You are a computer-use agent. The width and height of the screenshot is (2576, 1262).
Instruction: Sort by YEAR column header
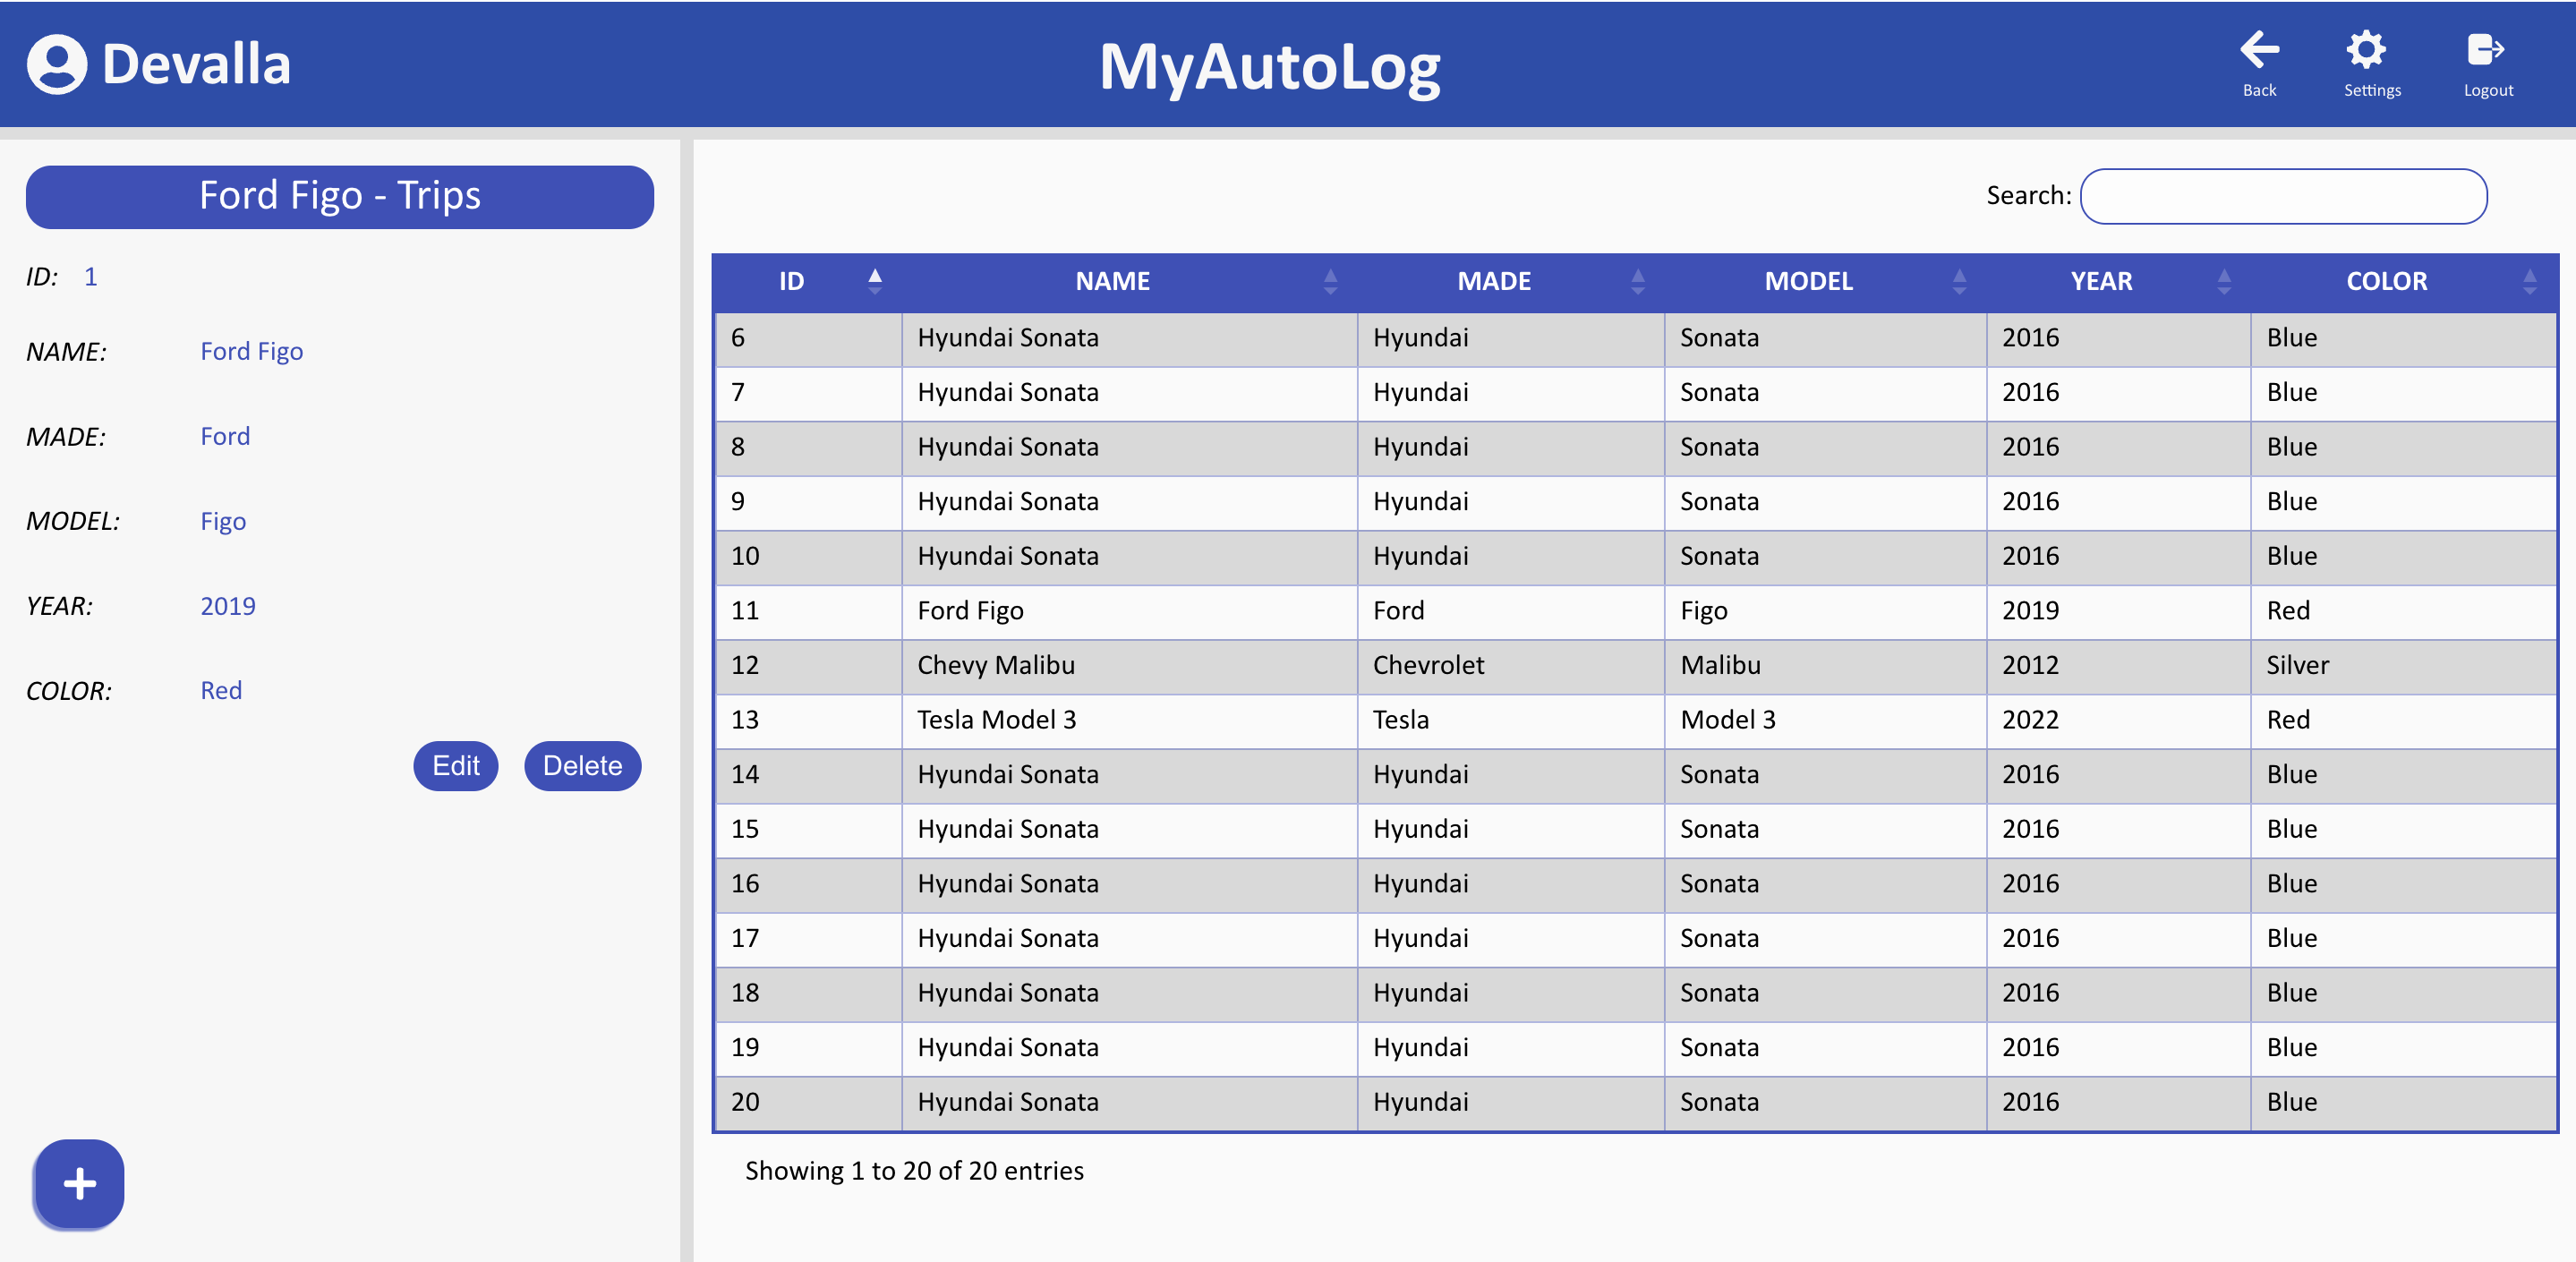(2101, 281)
